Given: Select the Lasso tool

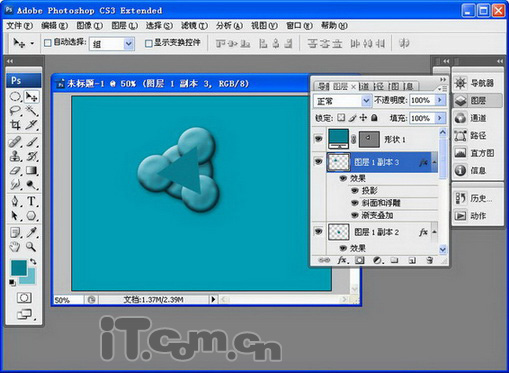Looking at the screenshot, I should click(15, 110).
